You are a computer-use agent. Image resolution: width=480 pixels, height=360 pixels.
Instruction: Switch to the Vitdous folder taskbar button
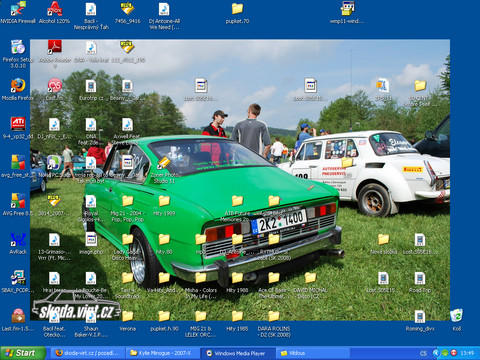(313, 353)
